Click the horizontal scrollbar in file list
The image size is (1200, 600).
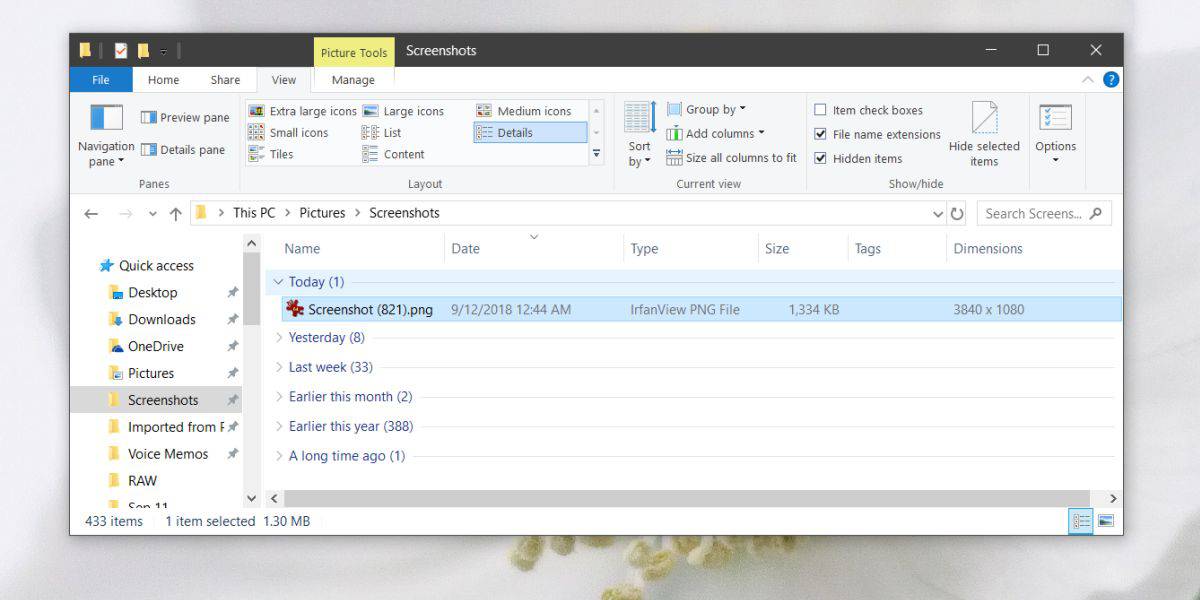(x=680, y=498)
